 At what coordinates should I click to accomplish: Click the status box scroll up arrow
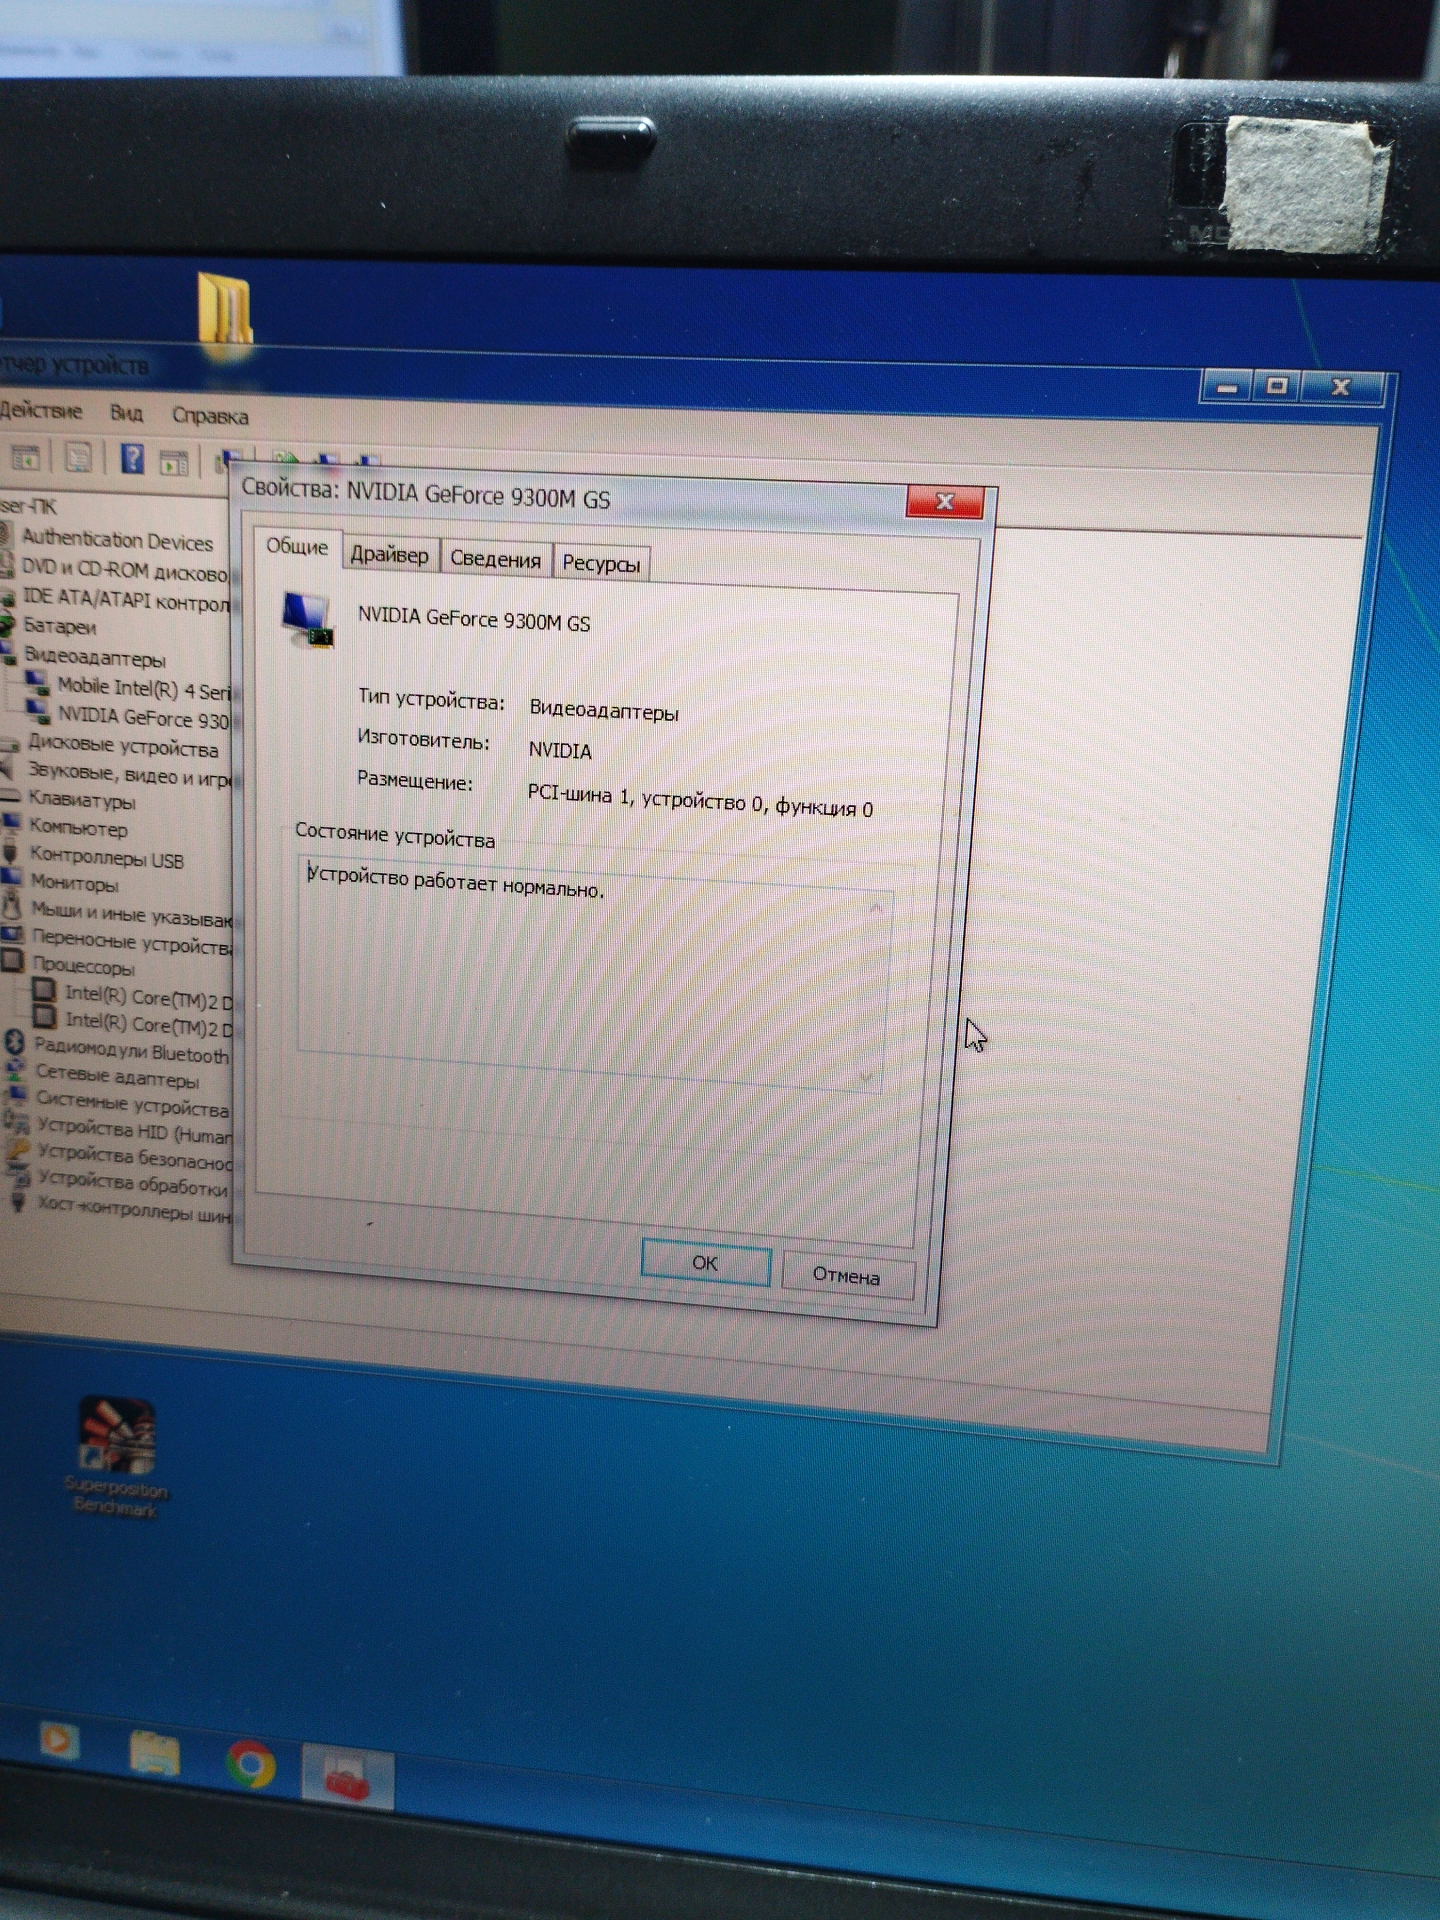(875, 908)
